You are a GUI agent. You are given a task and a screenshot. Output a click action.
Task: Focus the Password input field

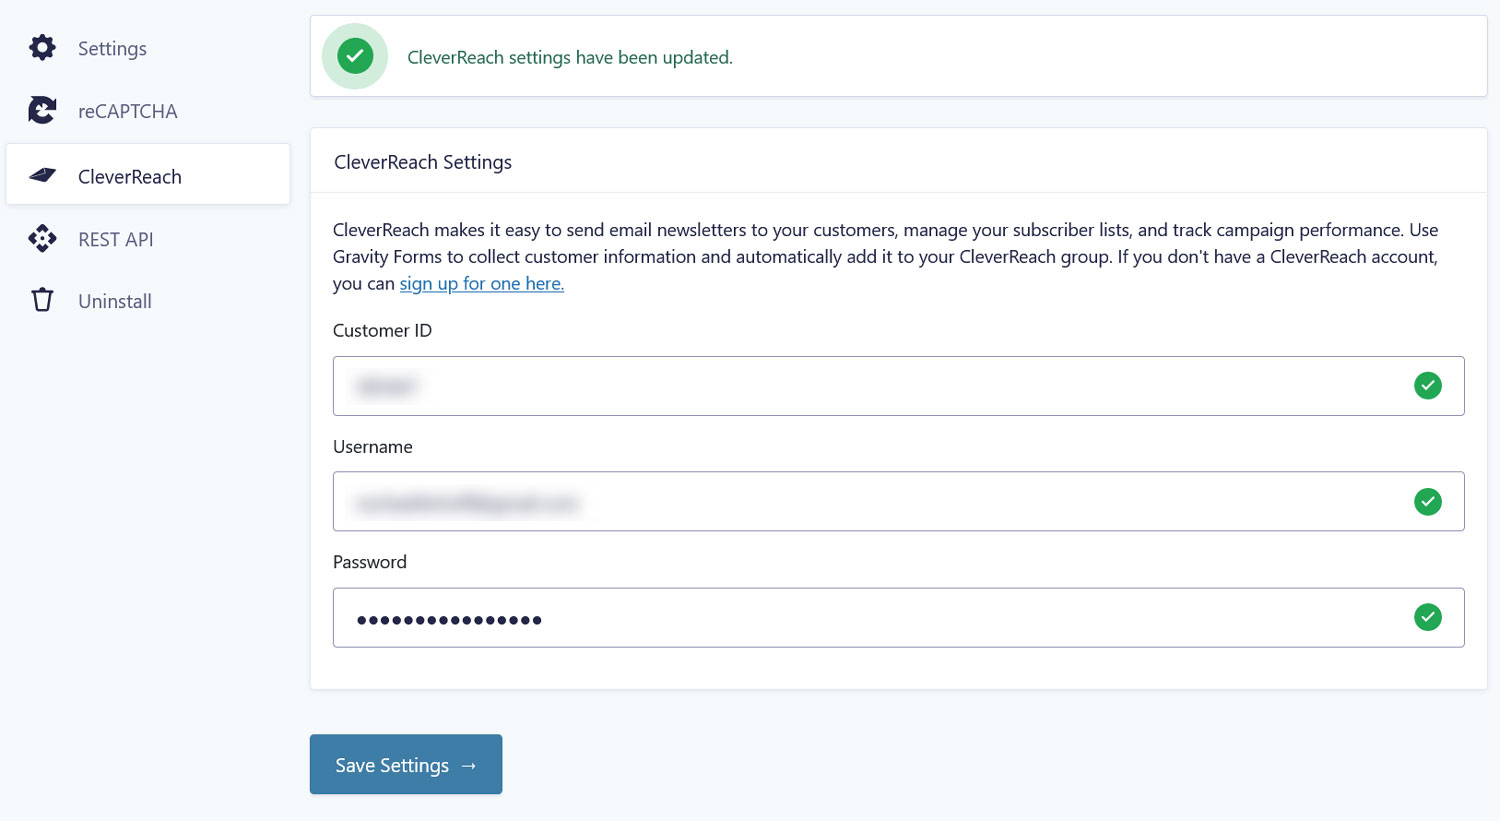click(x=898, y=618)
